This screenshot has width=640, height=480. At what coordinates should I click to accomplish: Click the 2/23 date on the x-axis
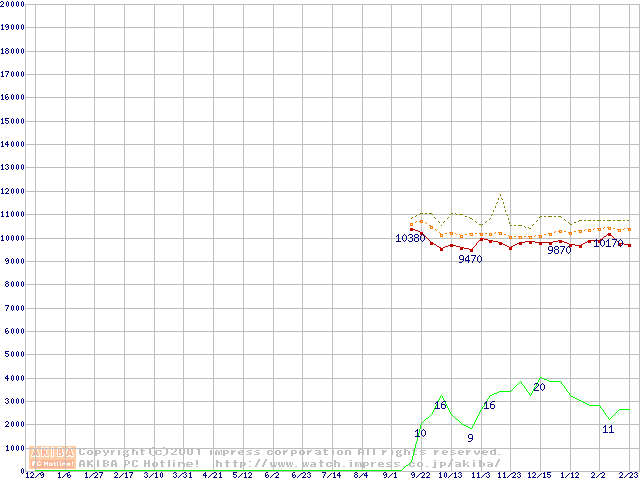pyautogui.click(x=628, y=475)
